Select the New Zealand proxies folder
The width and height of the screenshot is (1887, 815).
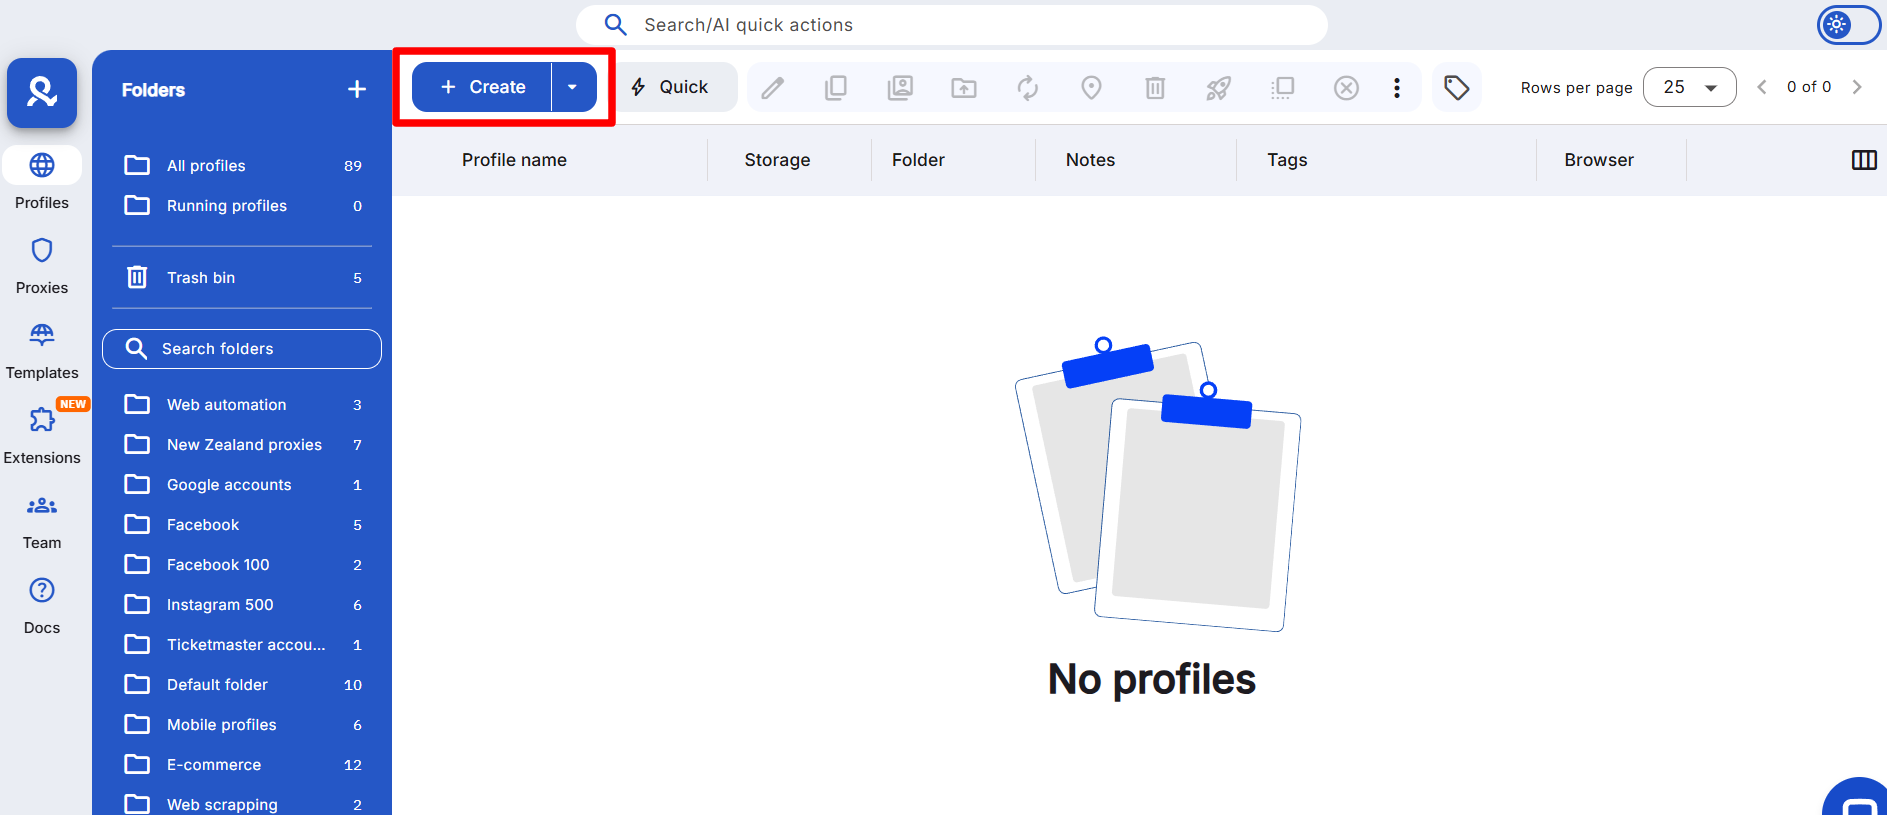(244, 445)
